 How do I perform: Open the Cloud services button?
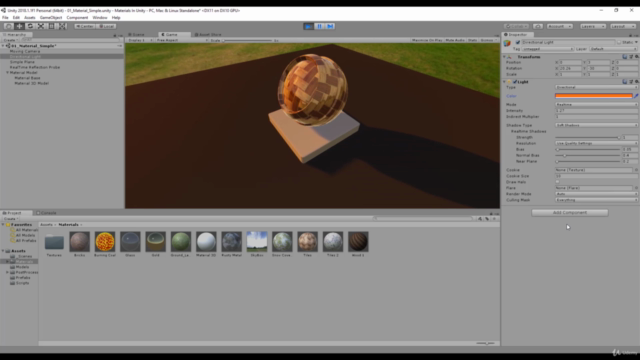click(x=538, y=26)
